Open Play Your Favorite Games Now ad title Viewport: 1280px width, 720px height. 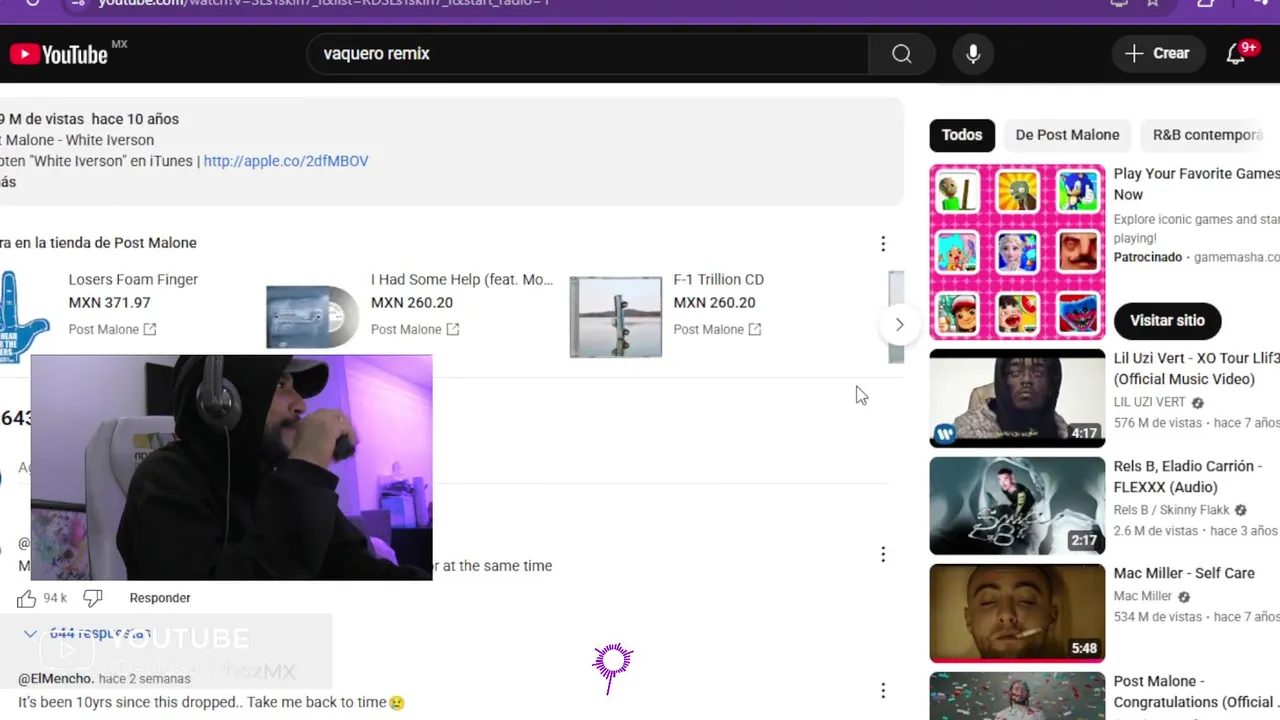coord(1196,184)
